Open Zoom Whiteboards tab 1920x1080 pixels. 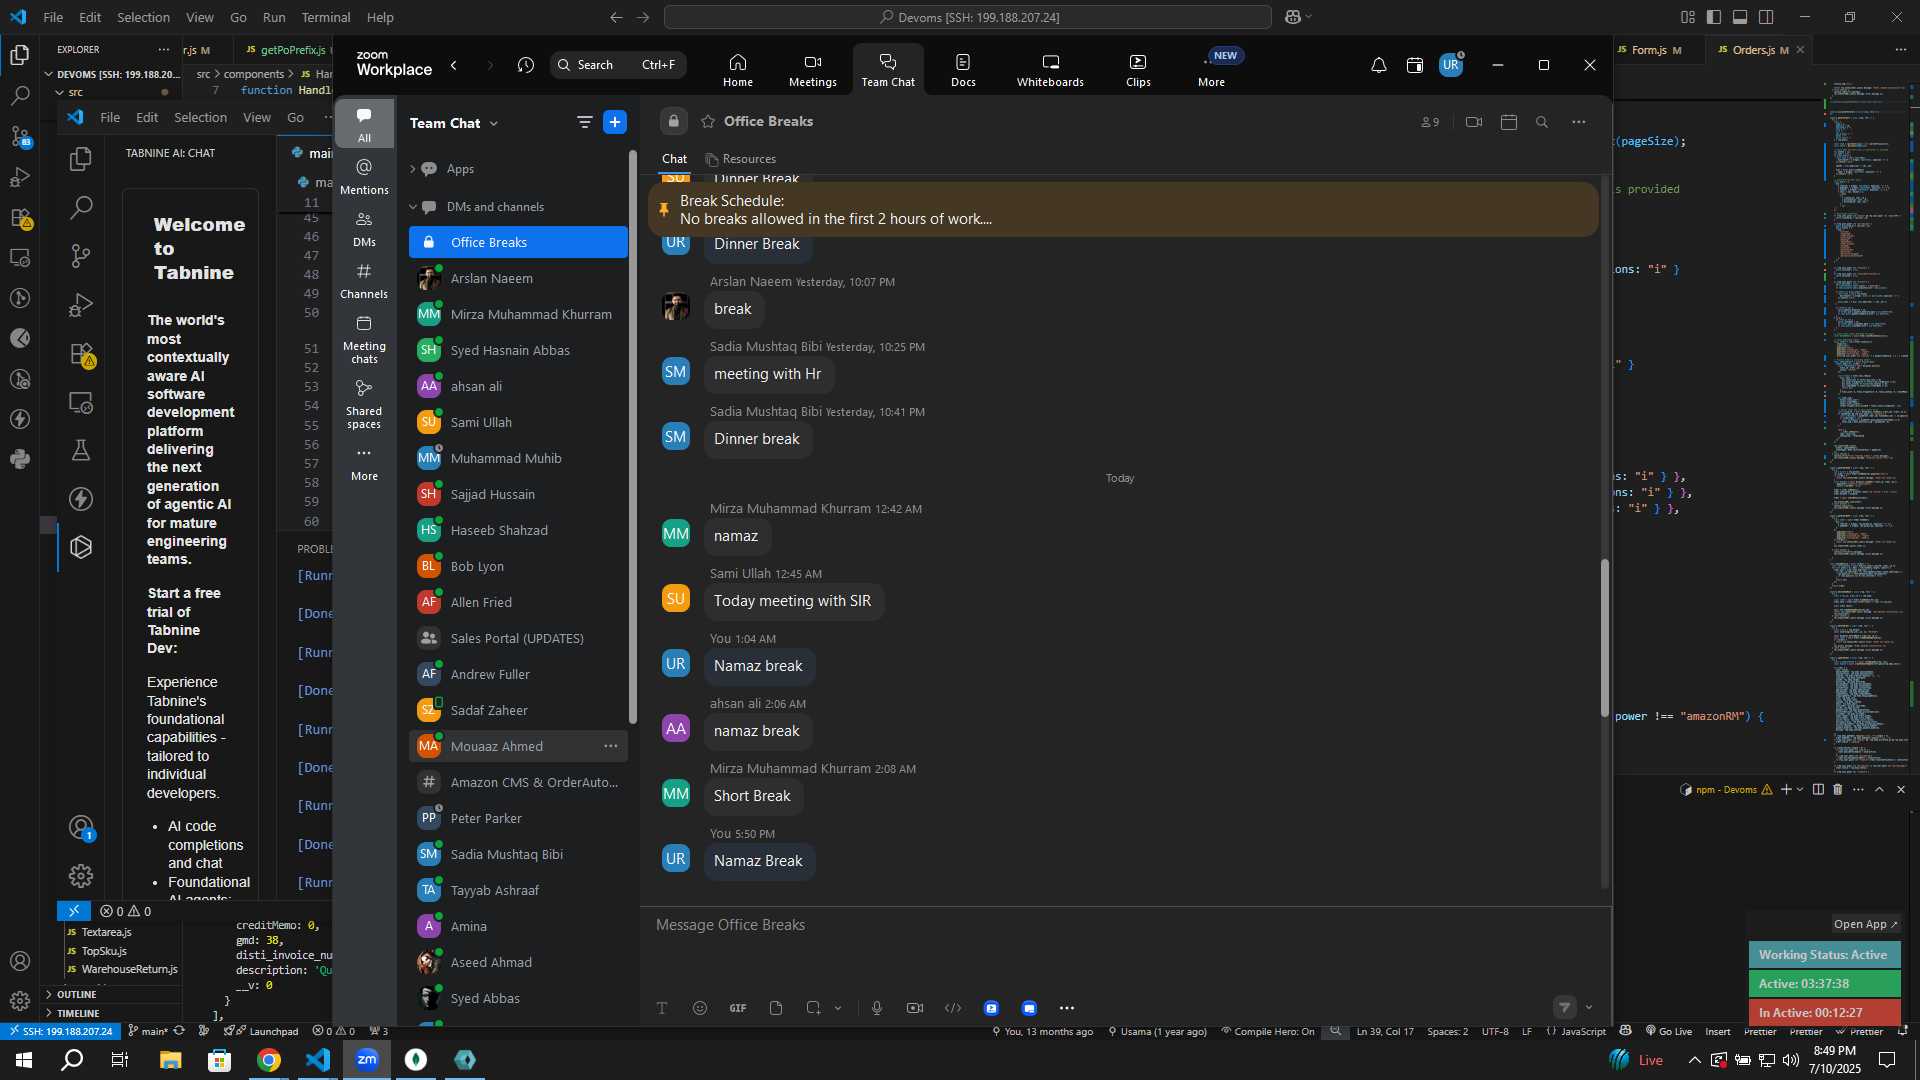click(1050, 70)
